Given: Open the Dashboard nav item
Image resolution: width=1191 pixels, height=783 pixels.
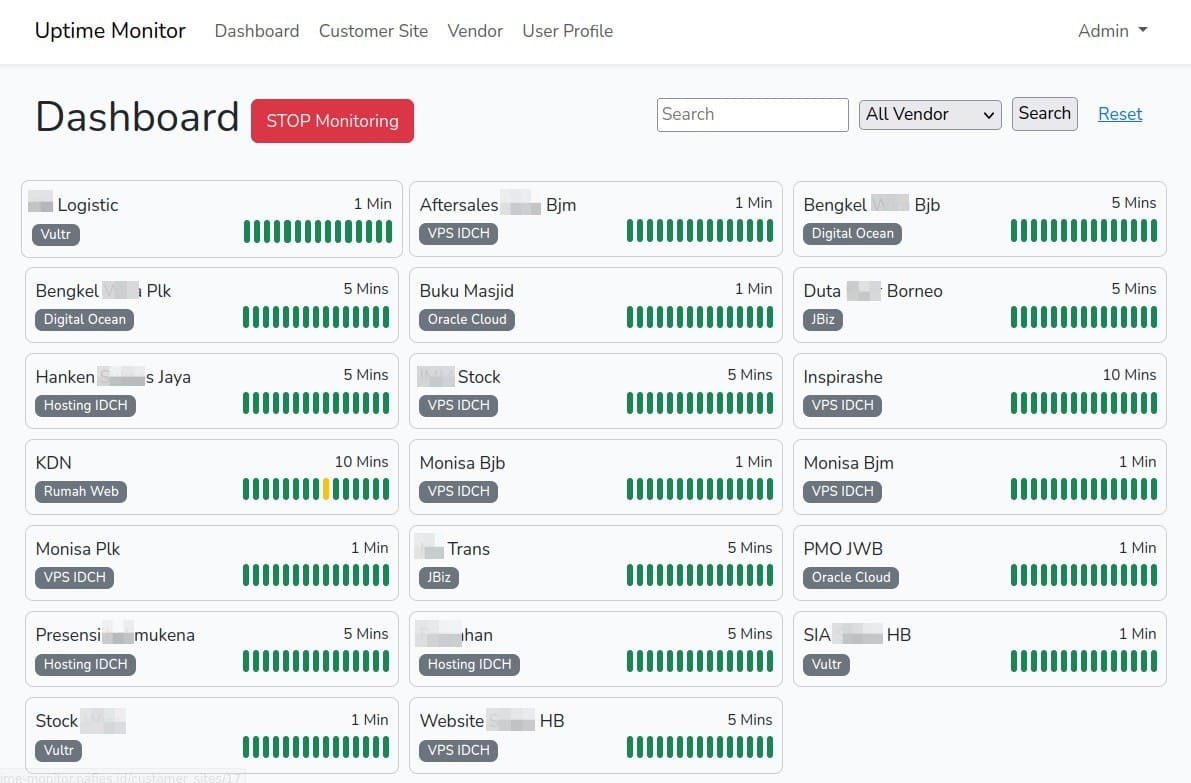Looking at the screenshot, I should tap(257, 31).
